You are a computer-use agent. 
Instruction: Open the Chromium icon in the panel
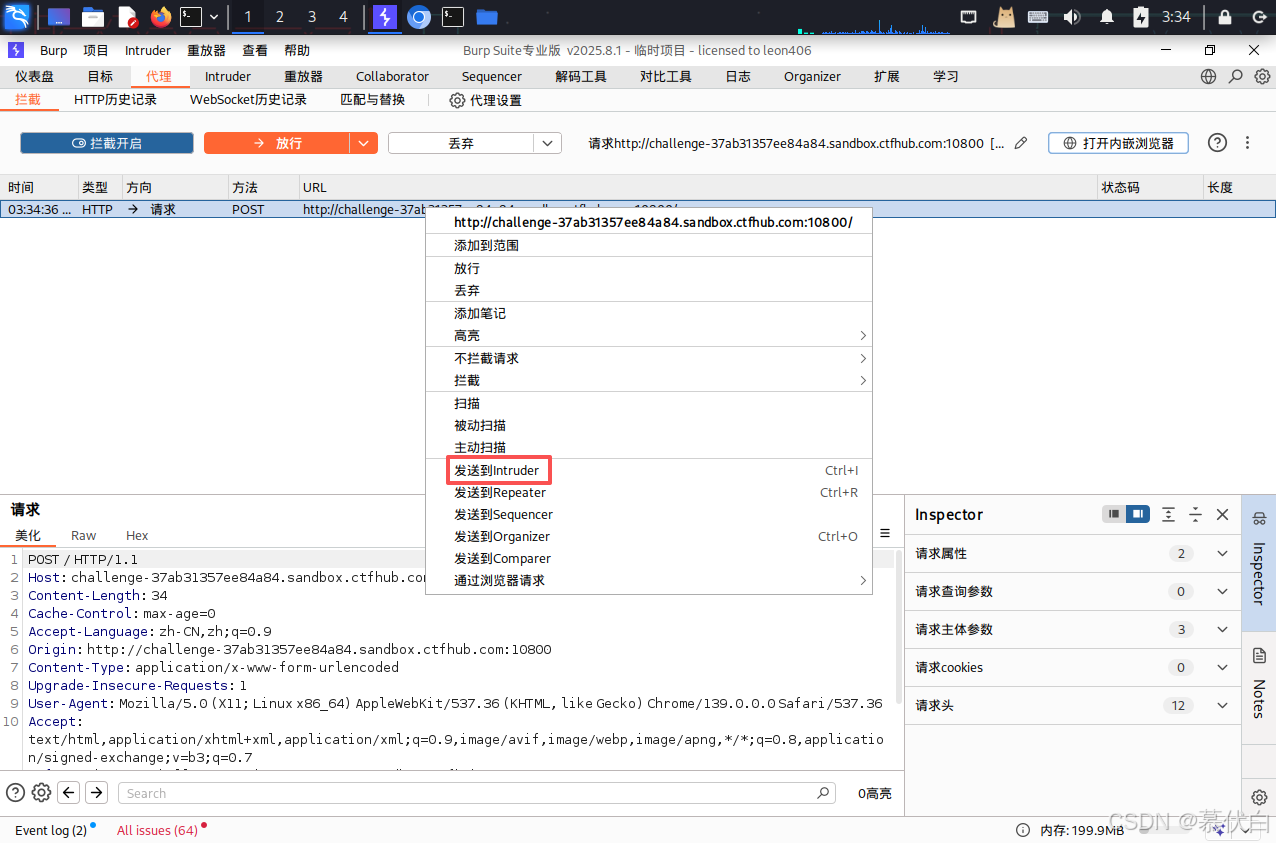[x=419, y=16]
